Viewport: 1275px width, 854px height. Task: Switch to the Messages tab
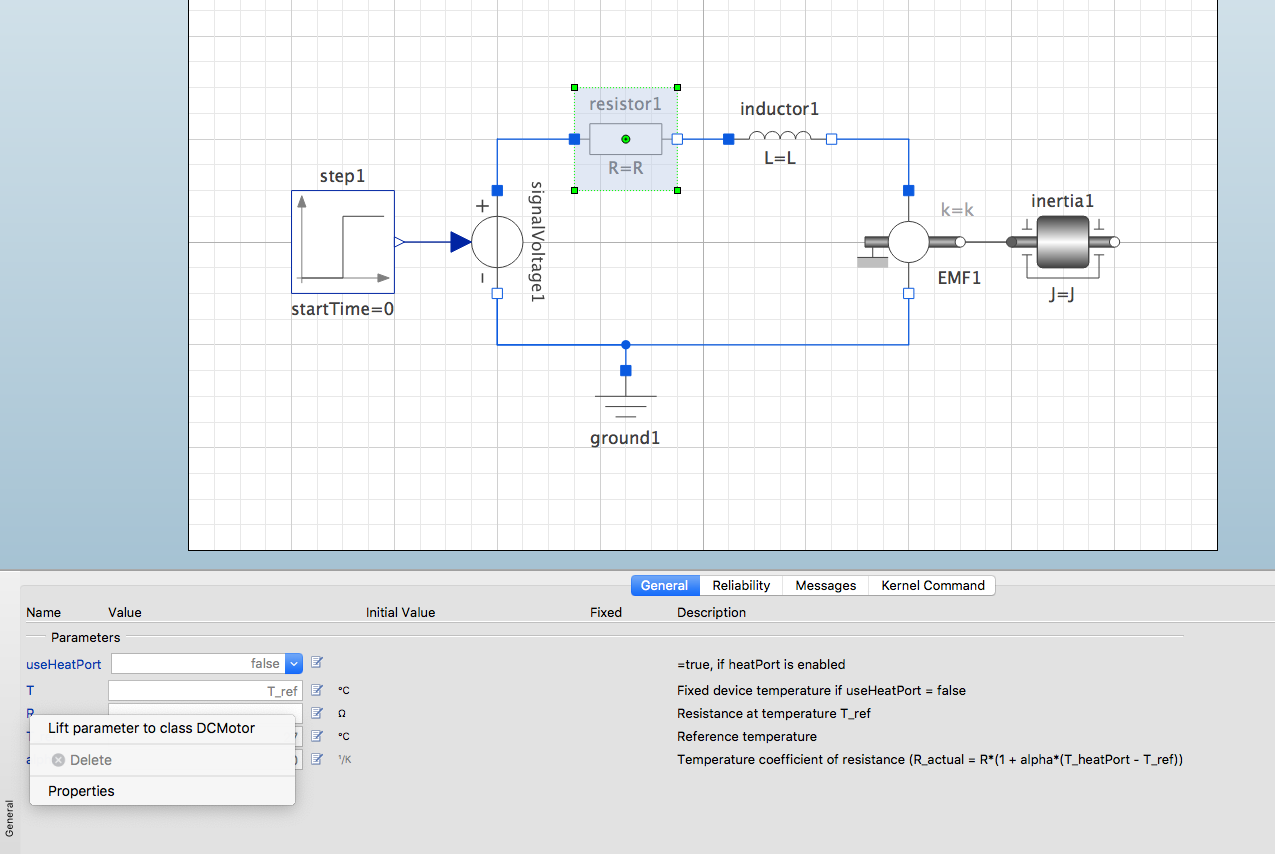(825, 586)
